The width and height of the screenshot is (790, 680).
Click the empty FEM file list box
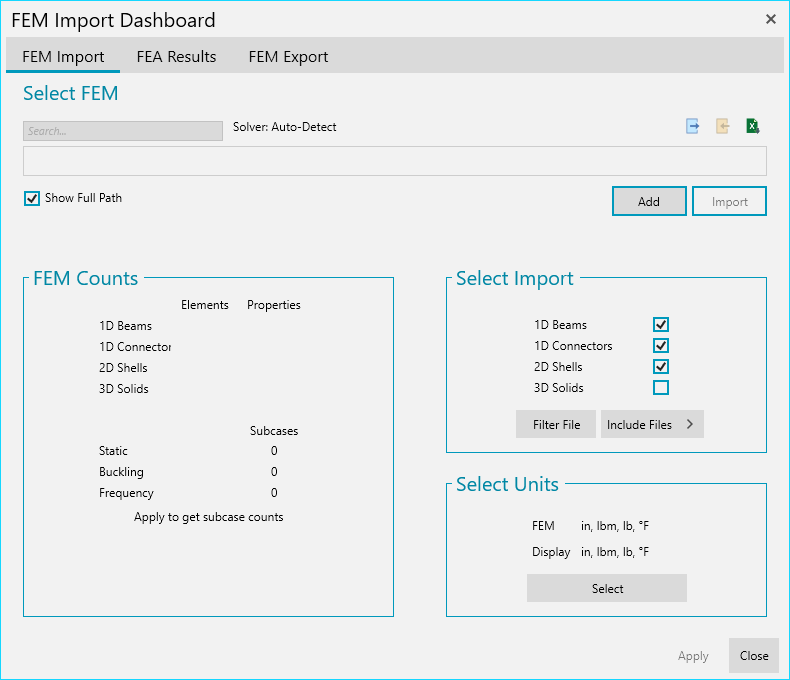click(x=395, y=161)
